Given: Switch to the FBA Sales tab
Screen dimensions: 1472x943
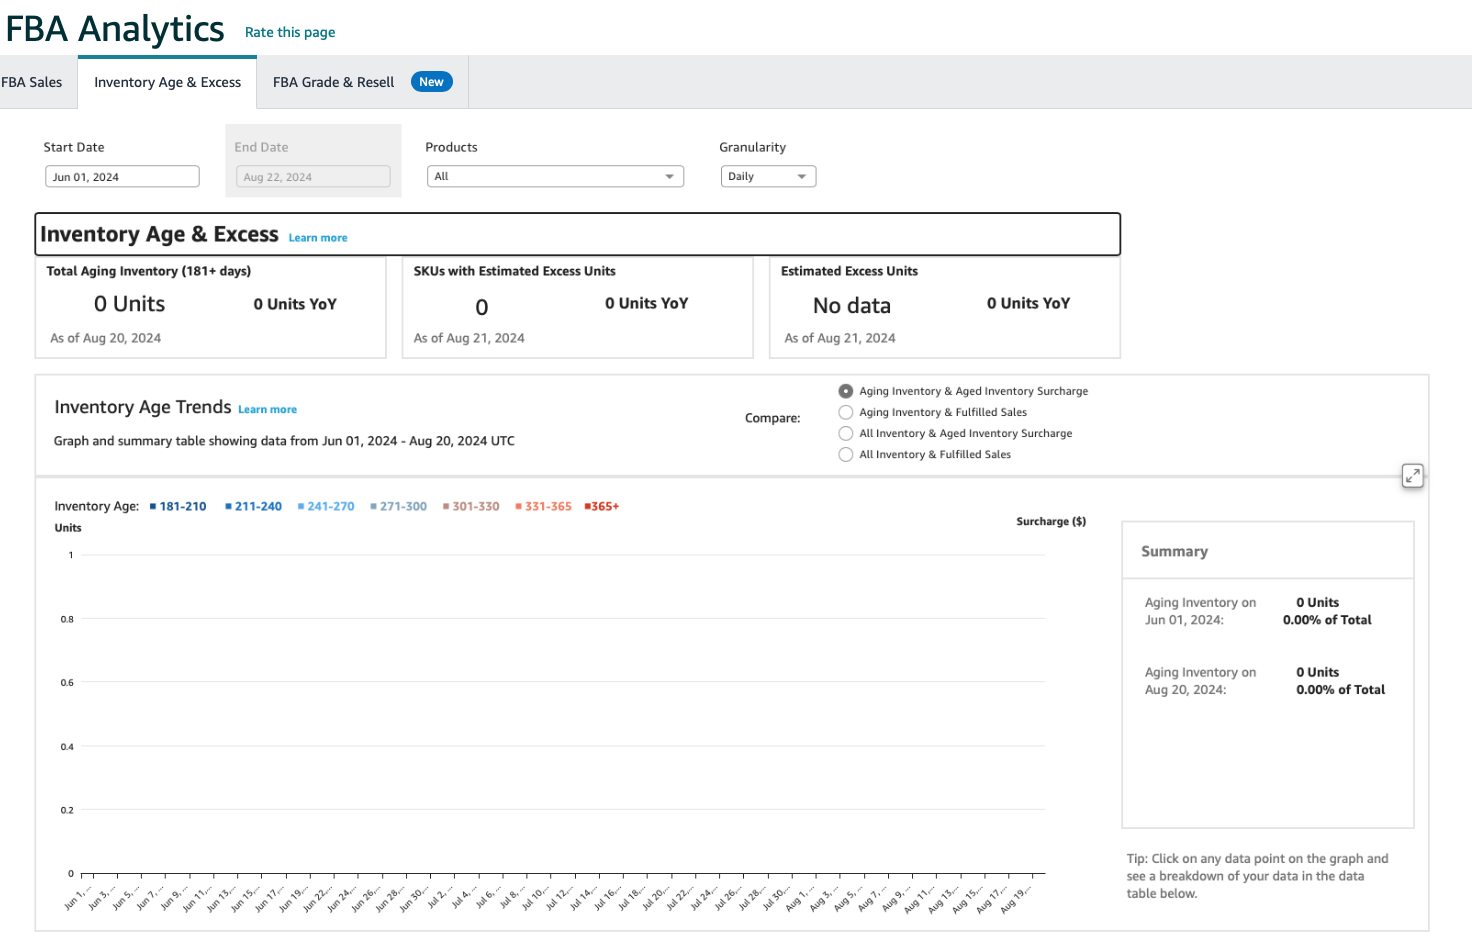Looking at the screenshot, I should point(32,82).
